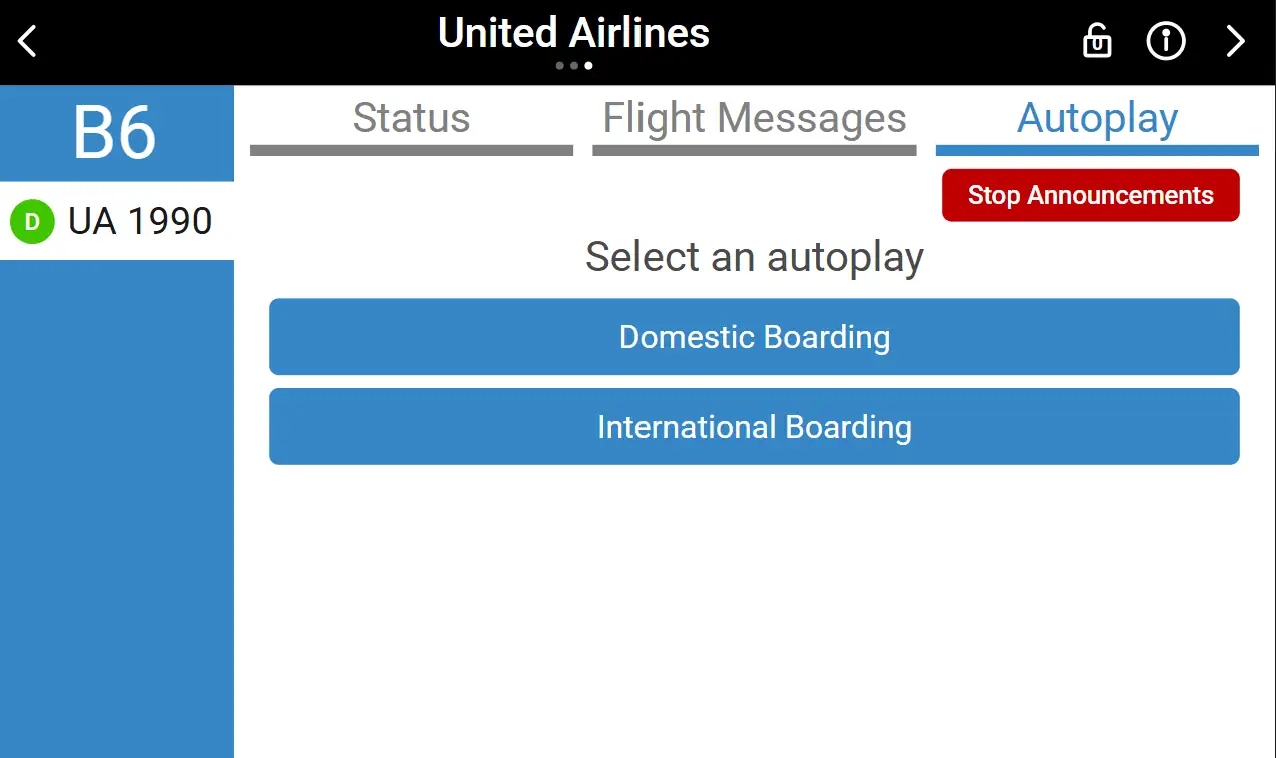
Task: Click the United Airlines title text
Action: (x=574, y=33)
